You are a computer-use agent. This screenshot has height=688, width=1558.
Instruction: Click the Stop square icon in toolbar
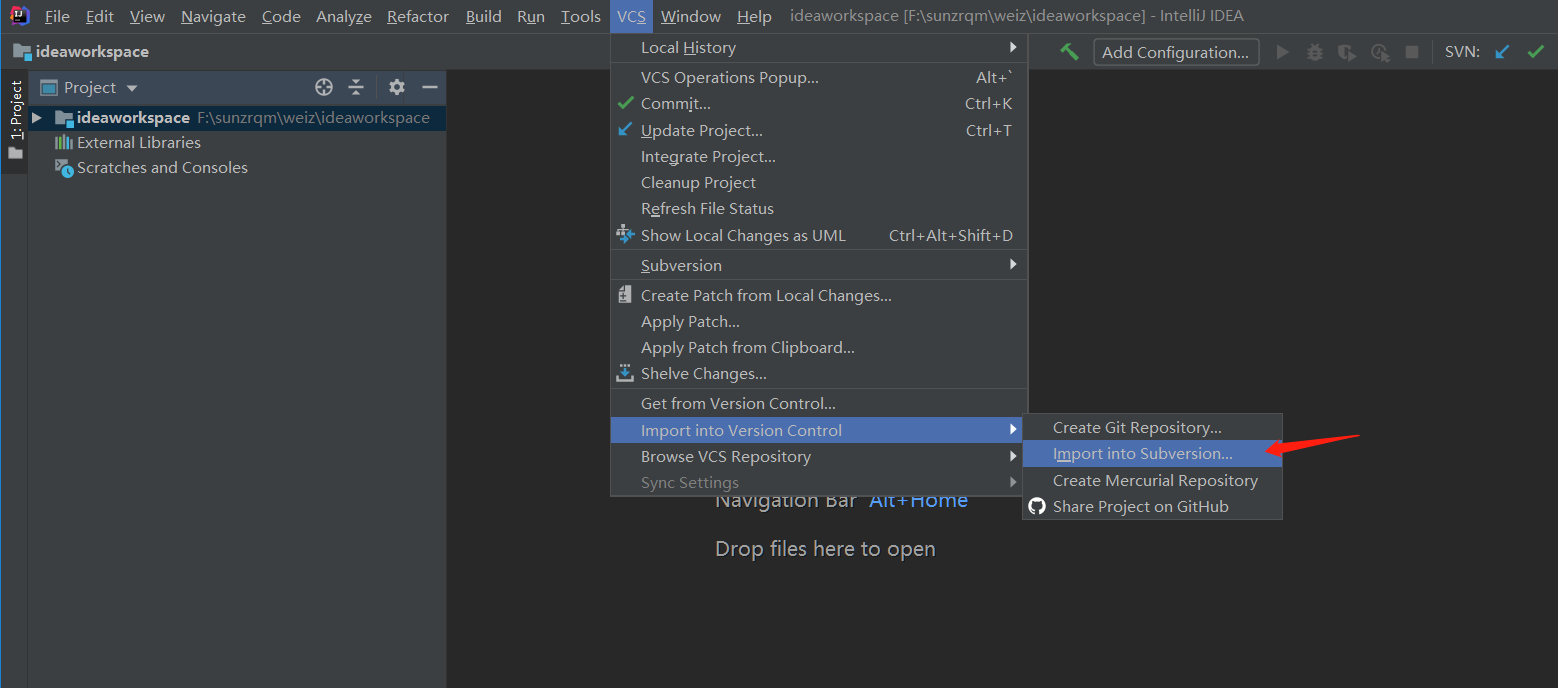coord(1412,52)
